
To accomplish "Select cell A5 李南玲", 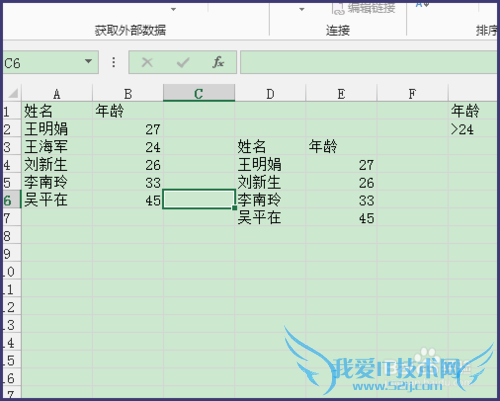I will (57, 182).
